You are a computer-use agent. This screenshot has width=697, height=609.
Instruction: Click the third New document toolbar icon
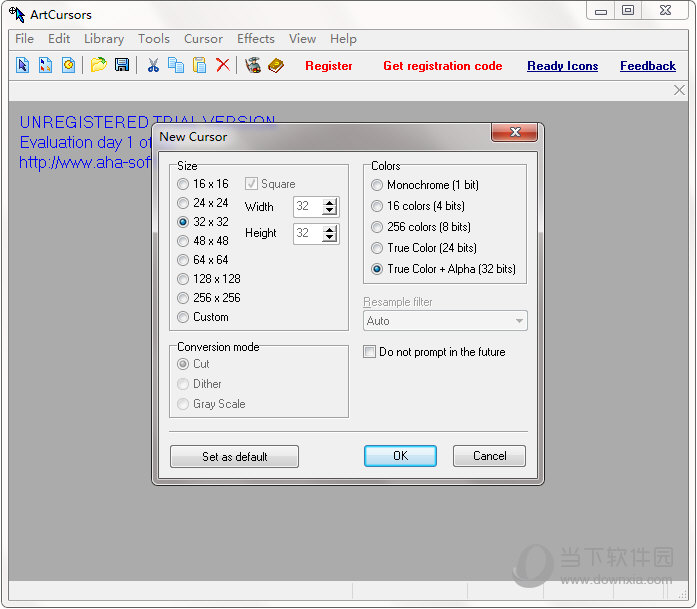68,65
